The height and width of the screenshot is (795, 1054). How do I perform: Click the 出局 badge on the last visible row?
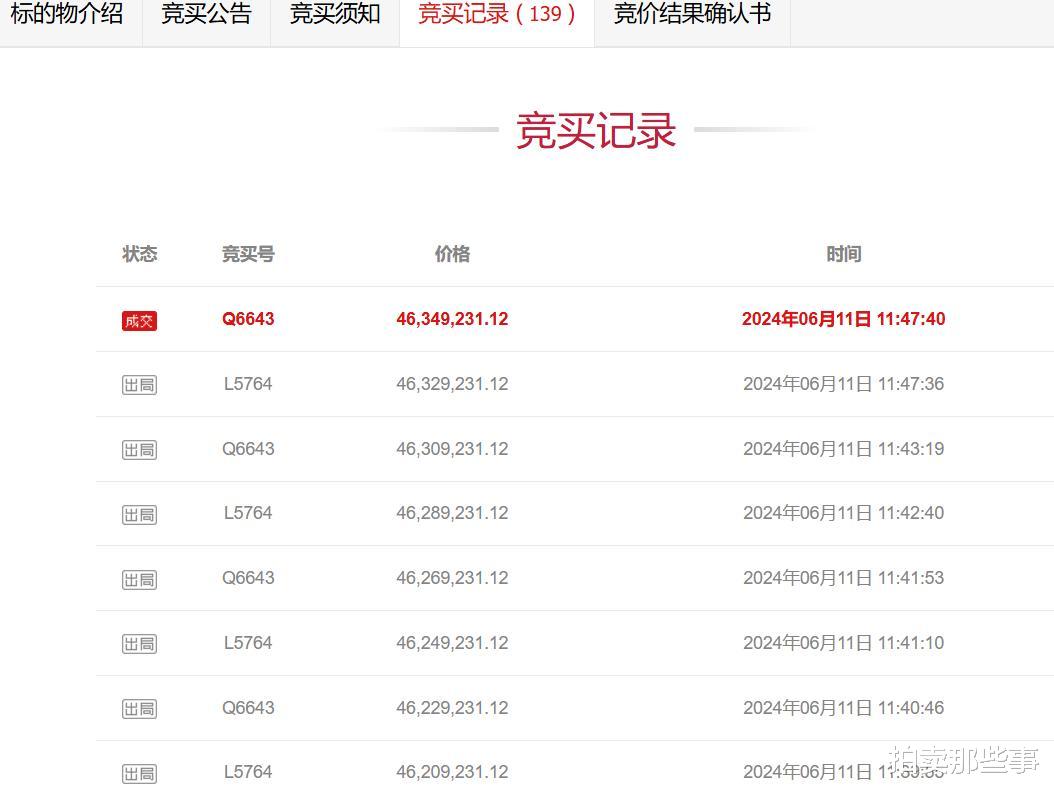tap(139, 773)
